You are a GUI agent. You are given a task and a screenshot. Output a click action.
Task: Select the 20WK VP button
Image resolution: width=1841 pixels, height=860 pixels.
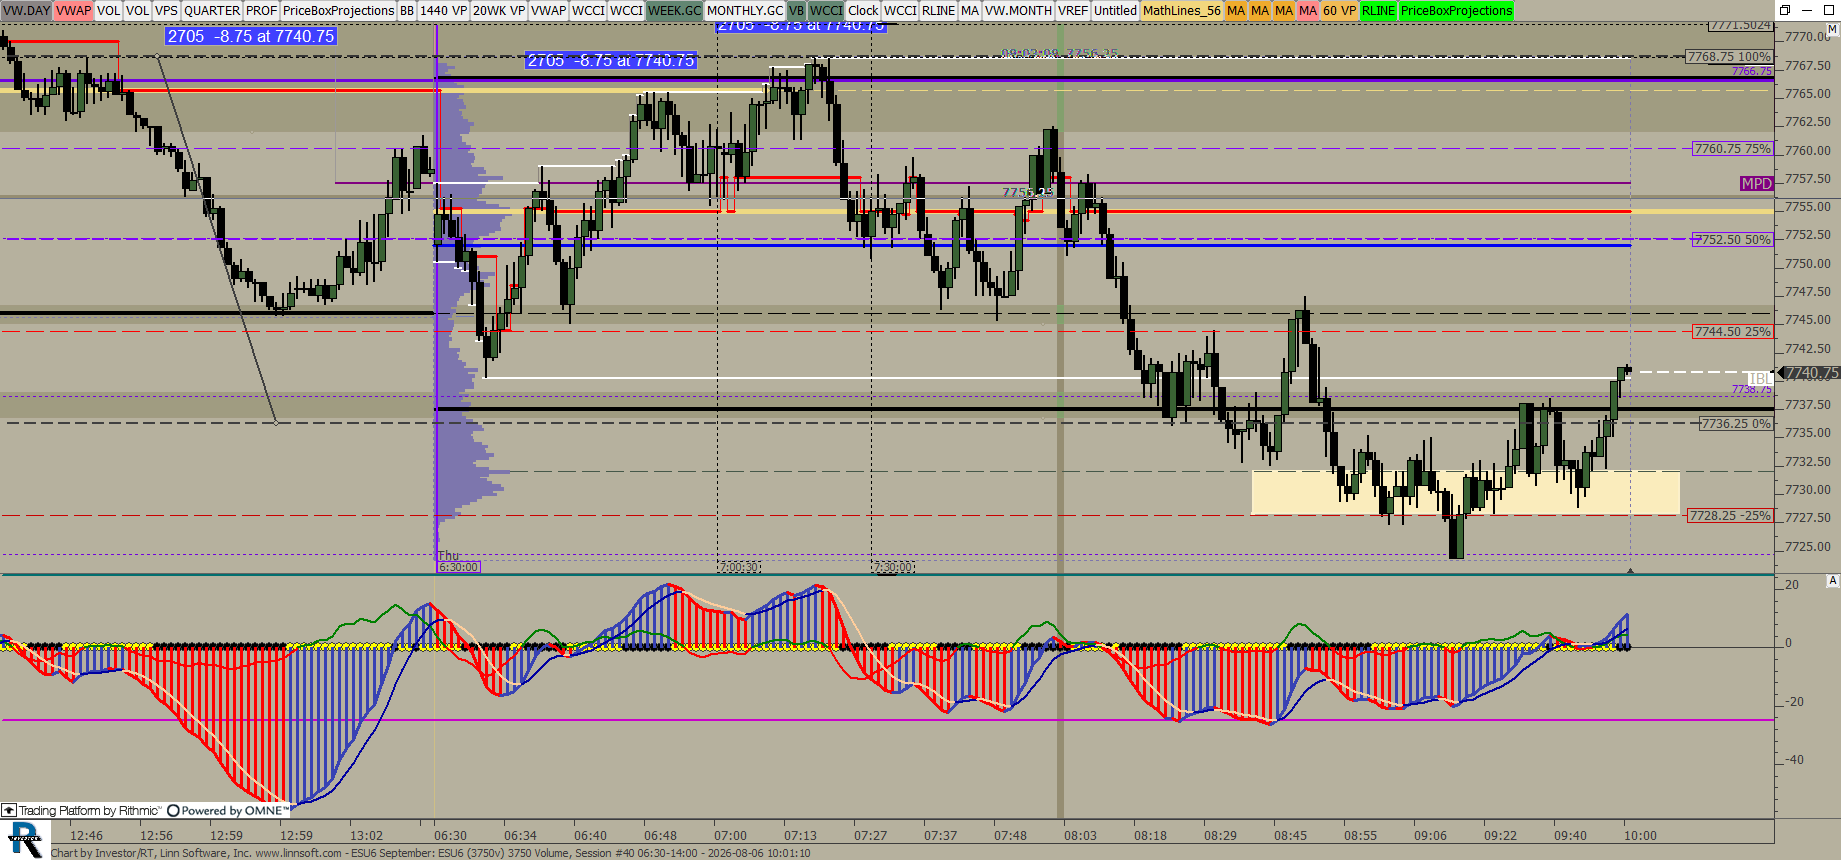click(x=498, y=10)
